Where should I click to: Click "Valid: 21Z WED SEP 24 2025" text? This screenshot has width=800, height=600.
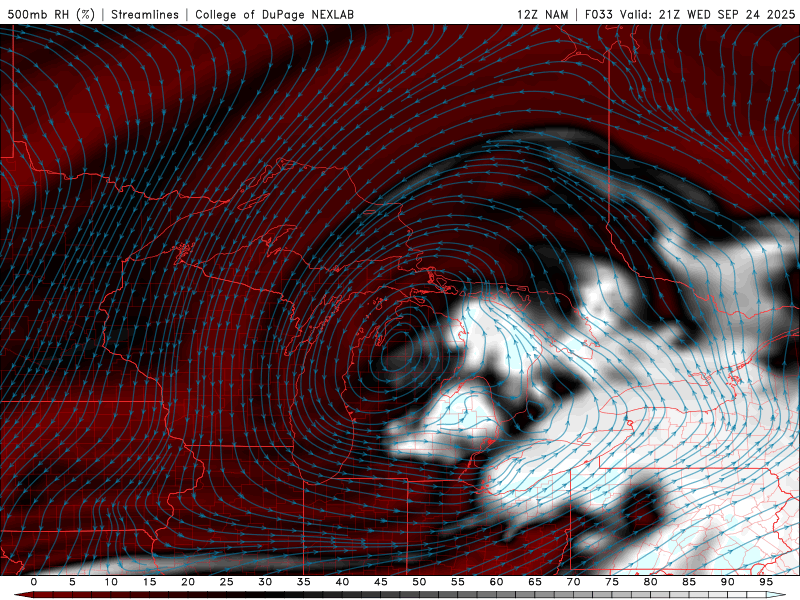click(x=708, y=14)
